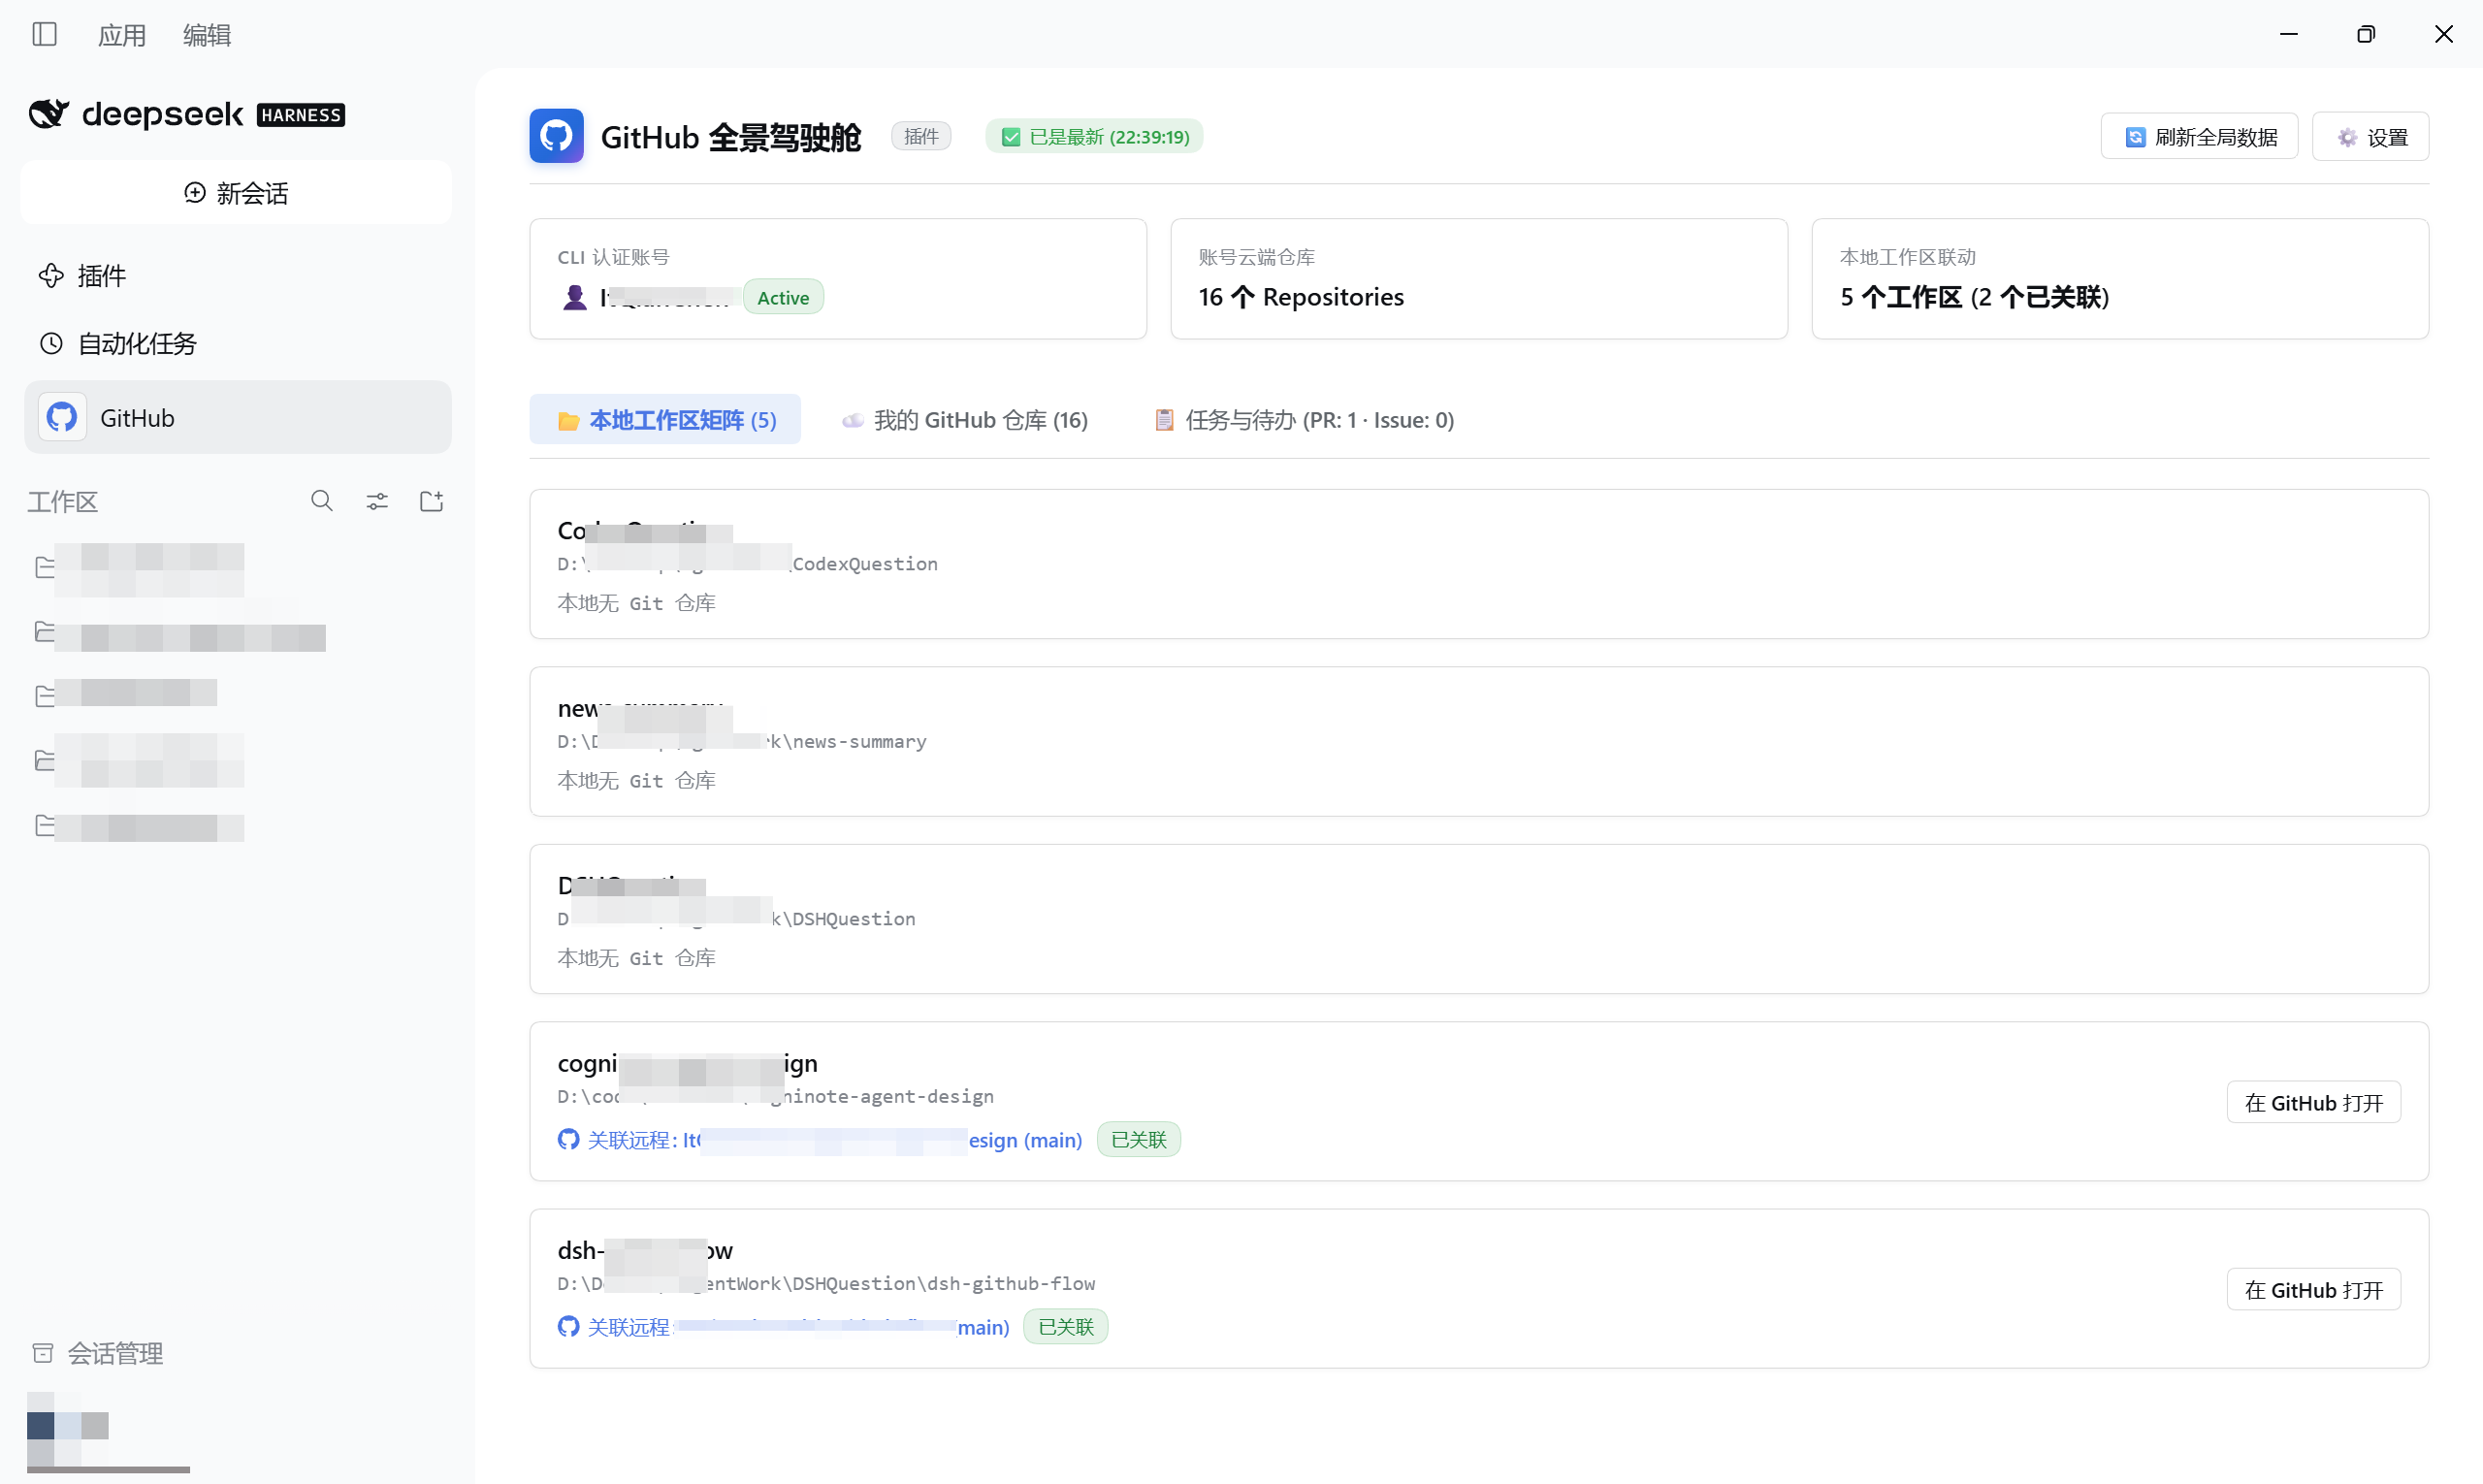This screenshot has width=2483, height=1484.
Task: Open 会话管理 session management
Action: click(98, 1353)
